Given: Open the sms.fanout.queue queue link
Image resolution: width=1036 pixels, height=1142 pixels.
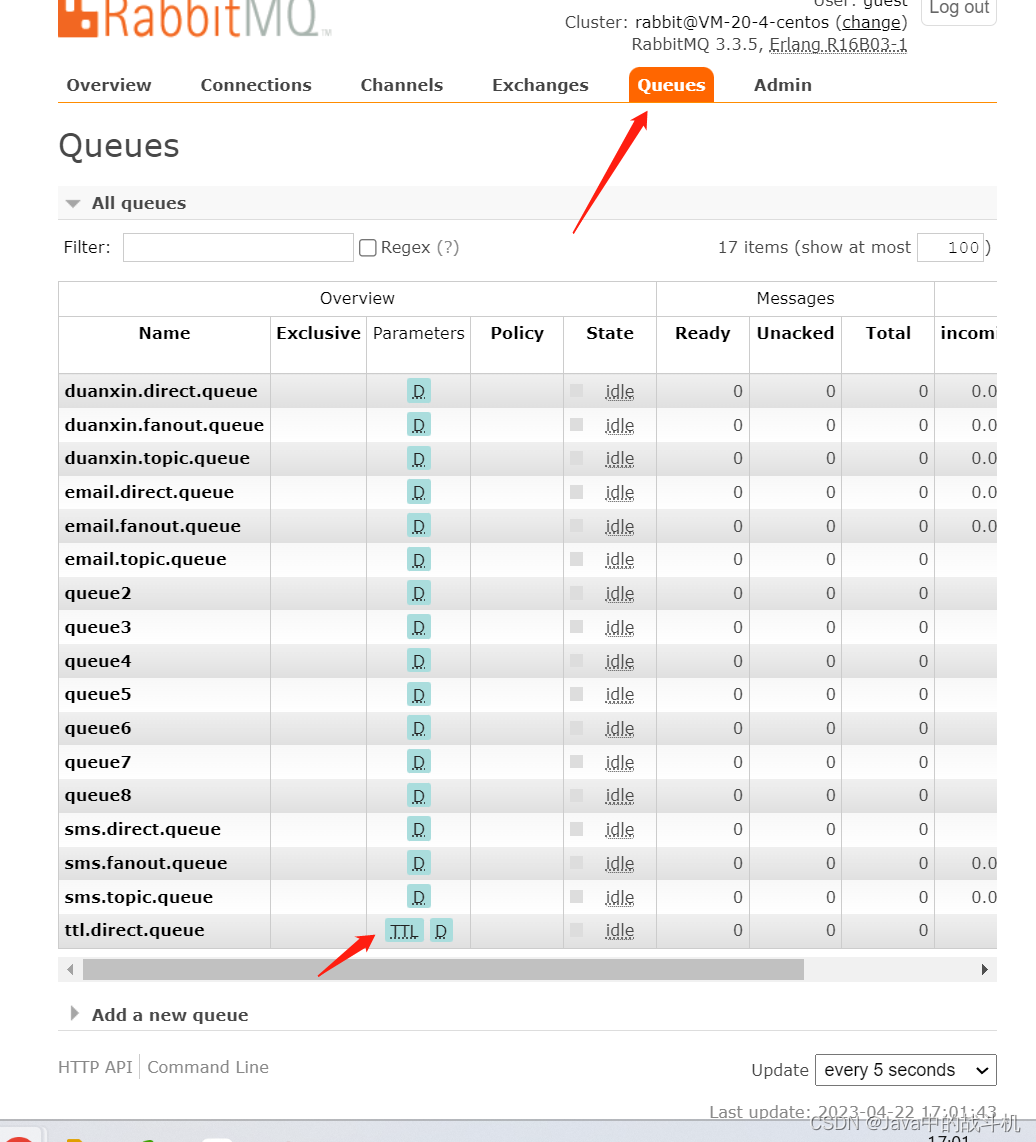Looking at the screenshot, I should tap(146, 863).
